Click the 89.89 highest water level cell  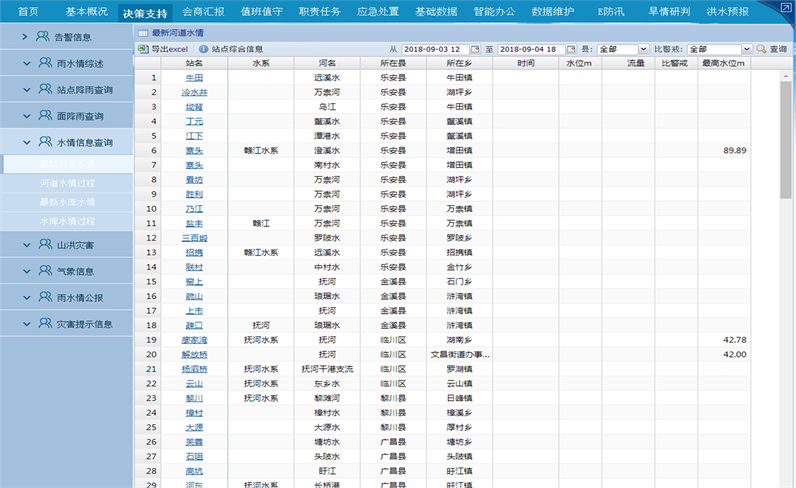[x=723, y=151]
